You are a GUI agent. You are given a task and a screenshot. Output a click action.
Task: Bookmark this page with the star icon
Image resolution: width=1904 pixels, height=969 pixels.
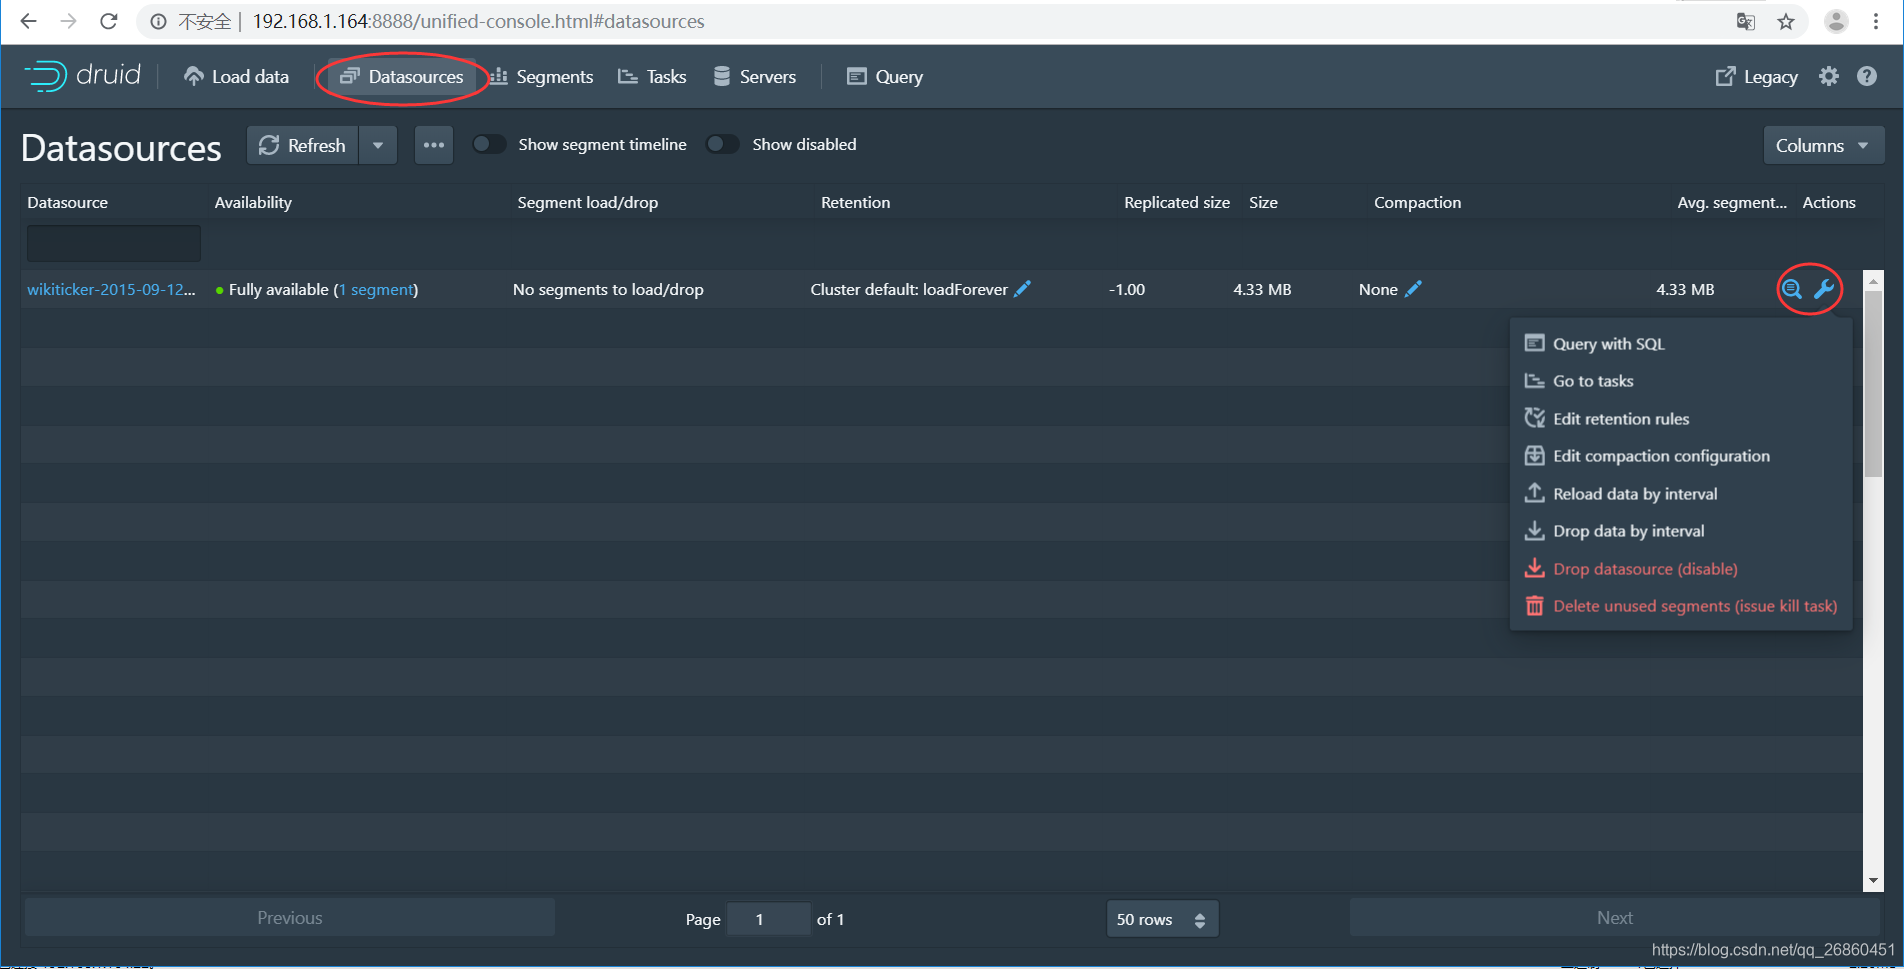pyautogui.click(x=1786, y=22)
